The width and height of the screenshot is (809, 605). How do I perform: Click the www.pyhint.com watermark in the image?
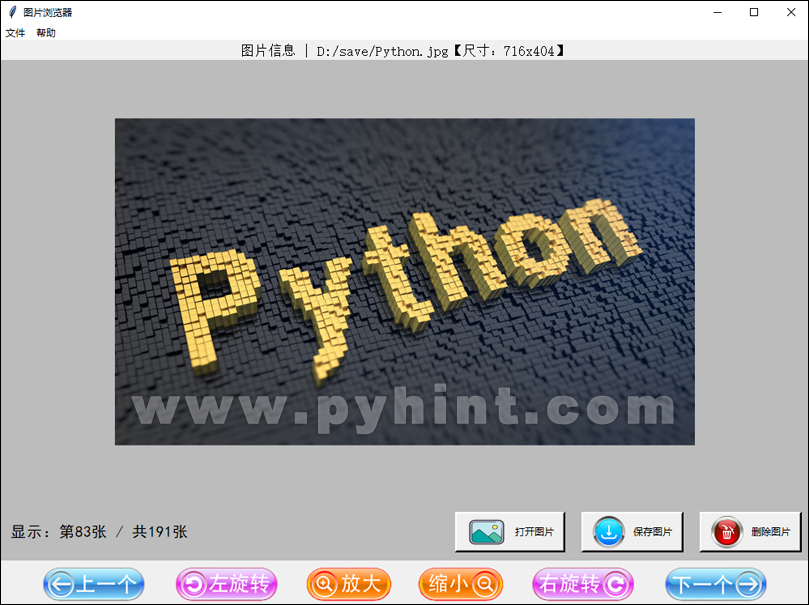[404, 408]
